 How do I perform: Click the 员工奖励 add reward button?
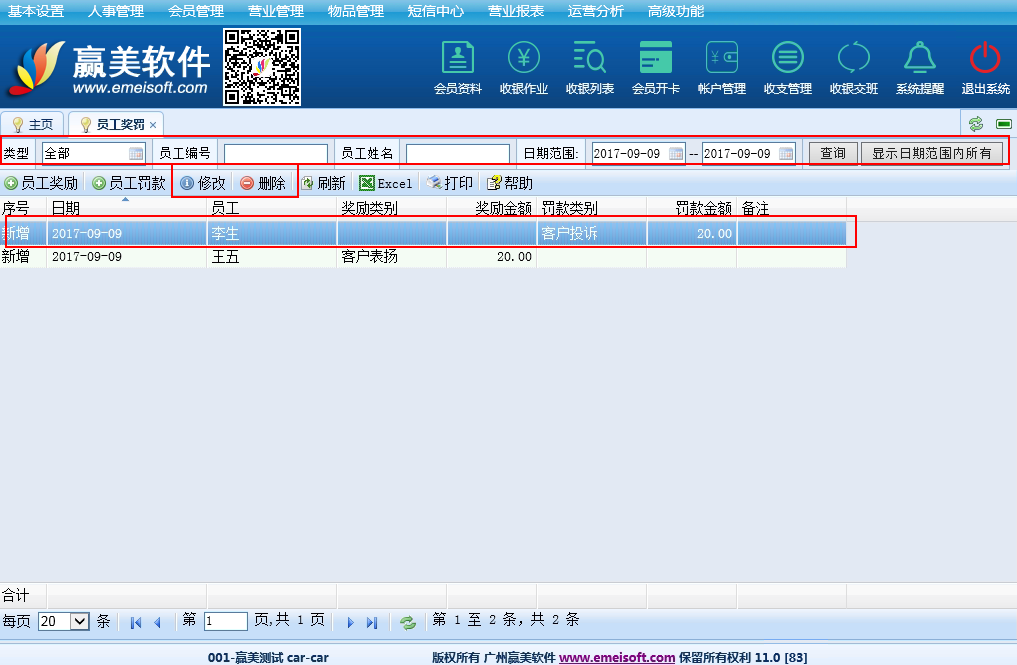point(42,183)
